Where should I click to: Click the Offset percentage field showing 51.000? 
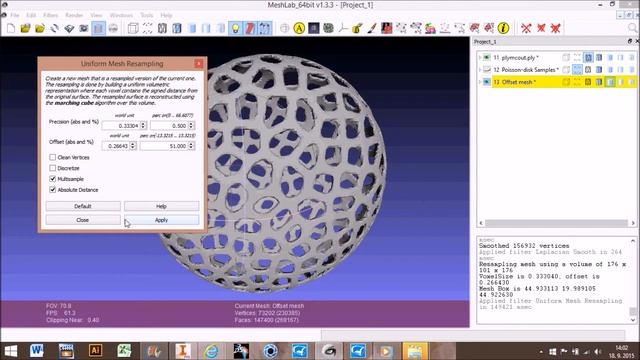[164, 146]
